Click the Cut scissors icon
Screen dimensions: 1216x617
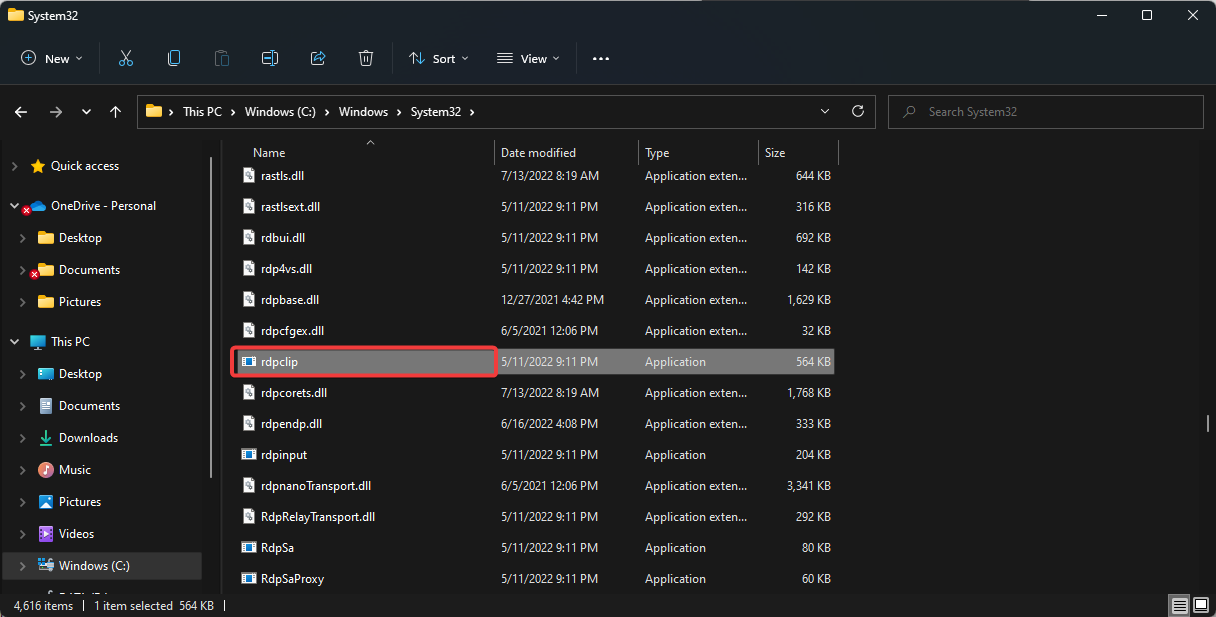[125, 58]
